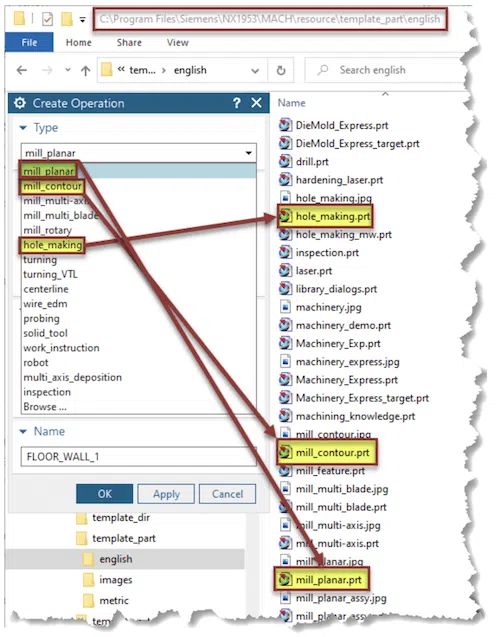Viewport: 500px width, 637px height.
Task: Select the metric folder in tree
Action: click(114, 600)
